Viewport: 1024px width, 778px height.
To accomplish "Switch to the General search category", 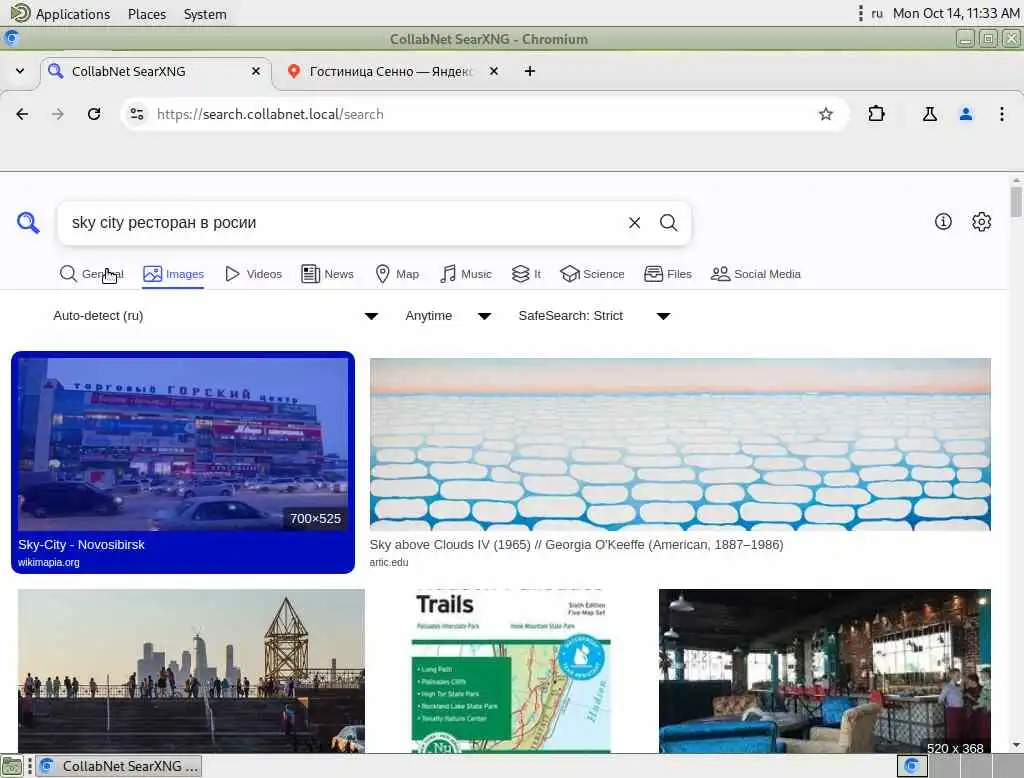I will [91, 274].
